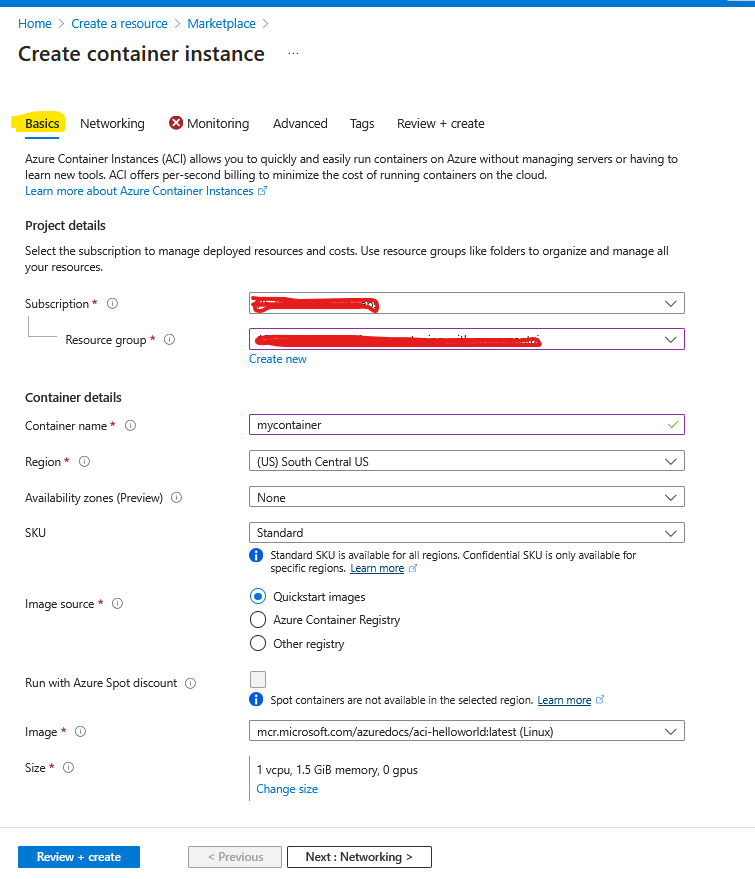Viewport: 755px width, 879px height.
Task: Click the Change size link
Action: tap(287, 789)
